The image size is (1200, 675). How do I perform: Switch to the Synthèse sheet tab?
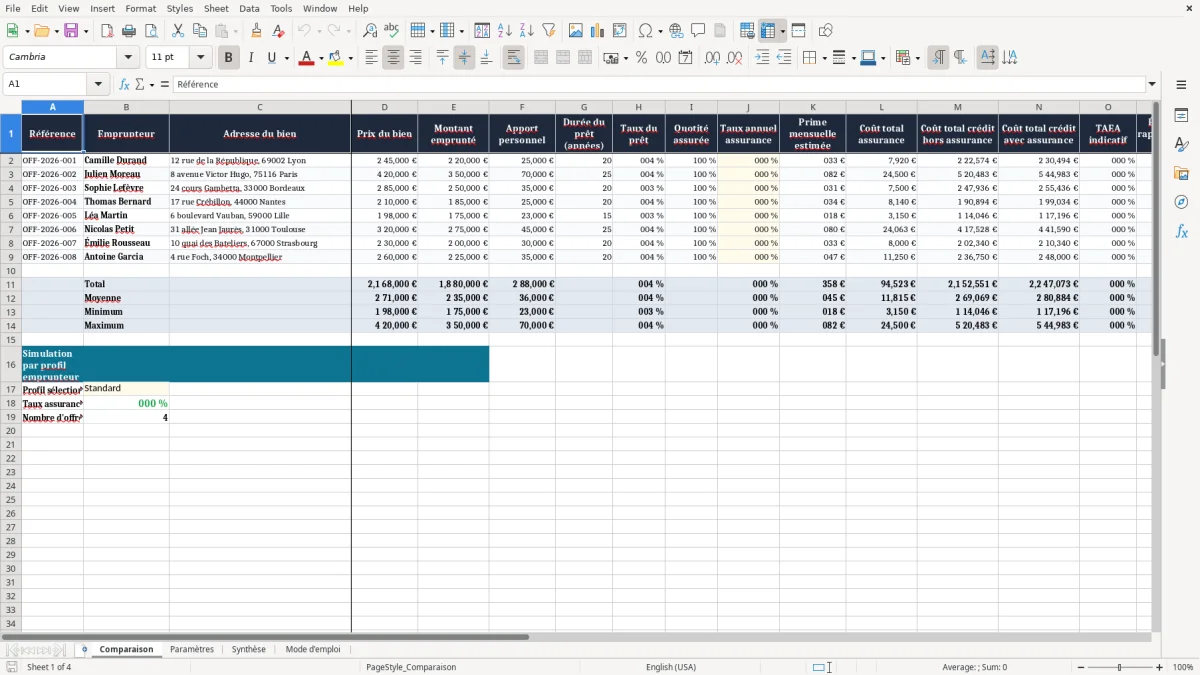pyautogui.click(x=249, y=649)
